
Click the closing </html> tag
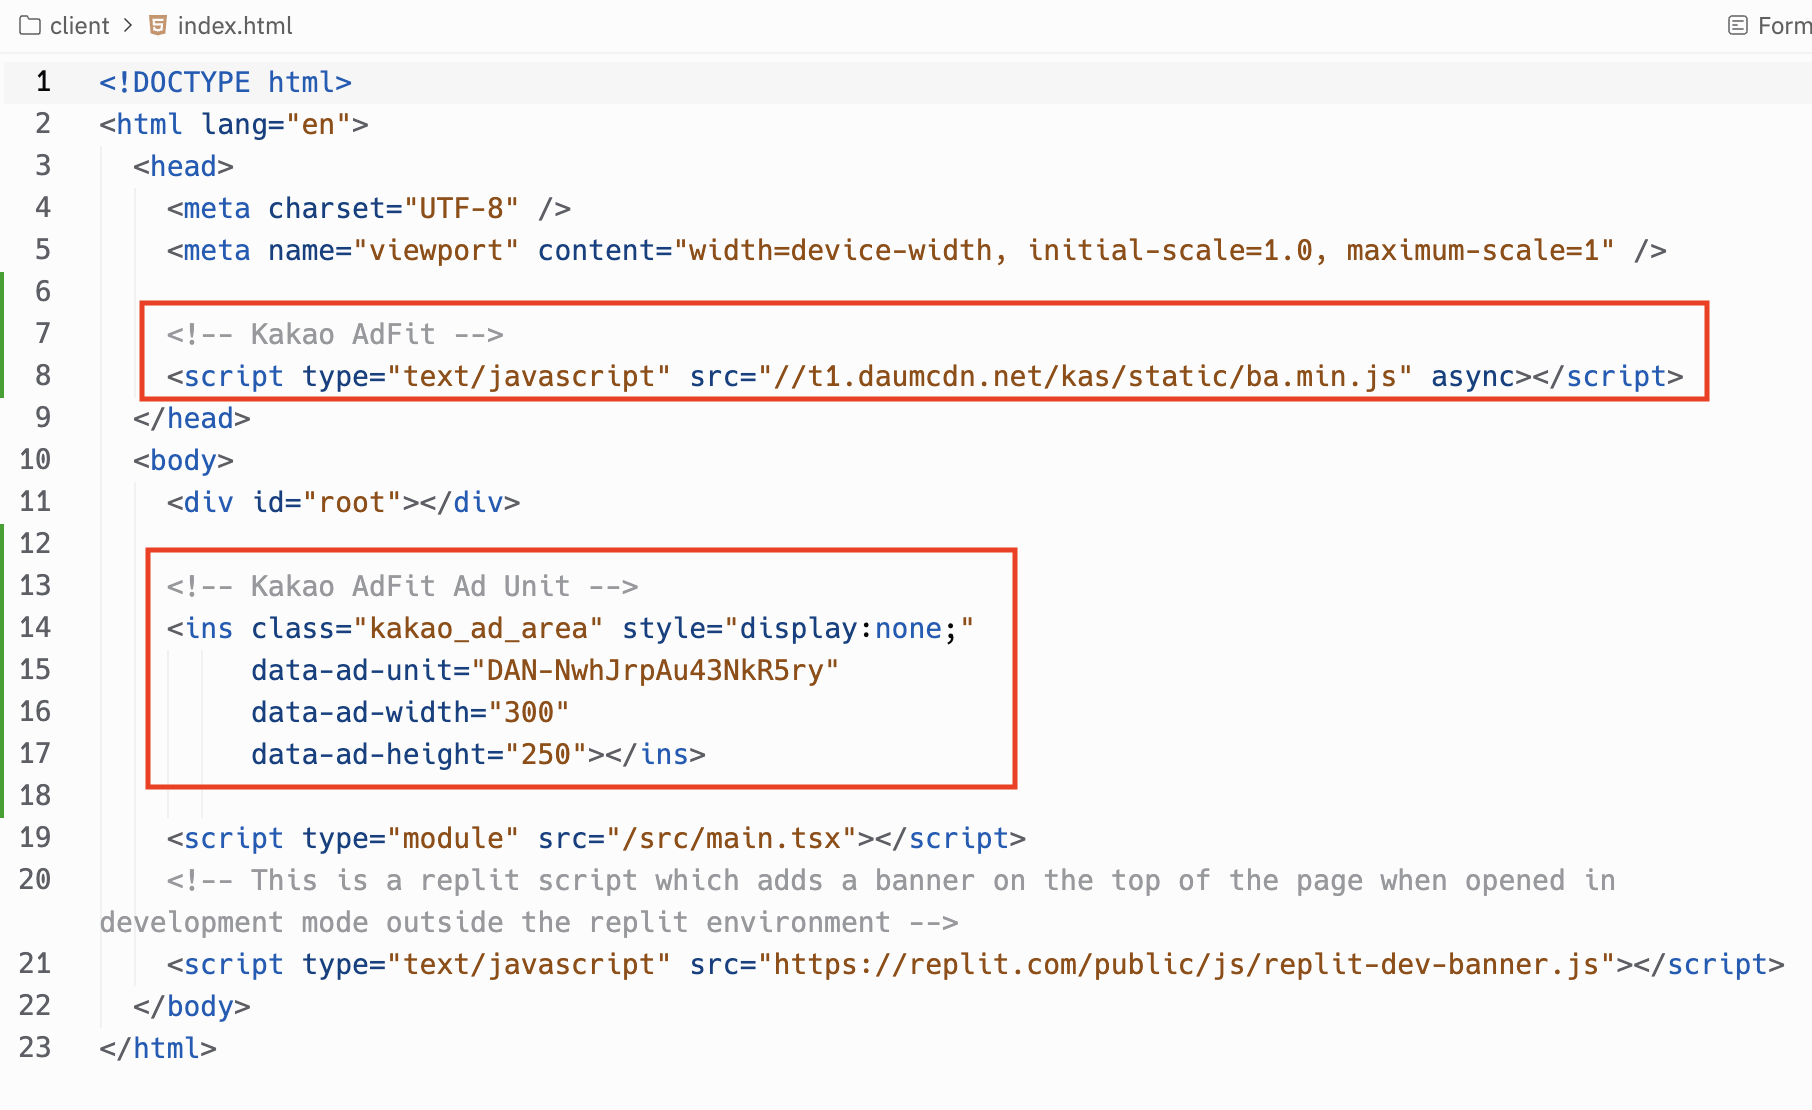click(158, 1048)
